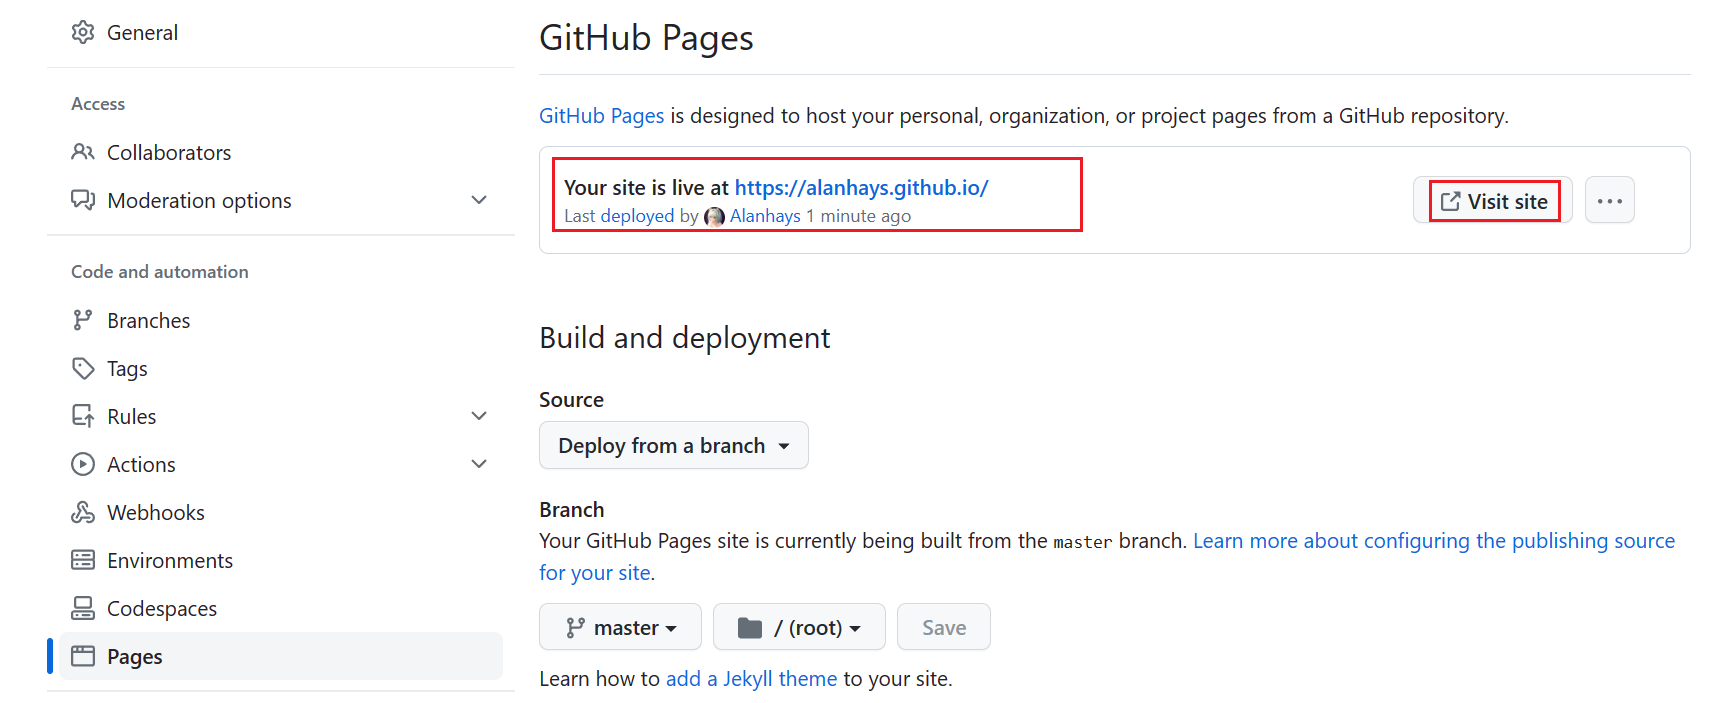The width and height of the screenshot is (1729, 703).
Task: Click the Environments server icon
Action: pos(83,560)
